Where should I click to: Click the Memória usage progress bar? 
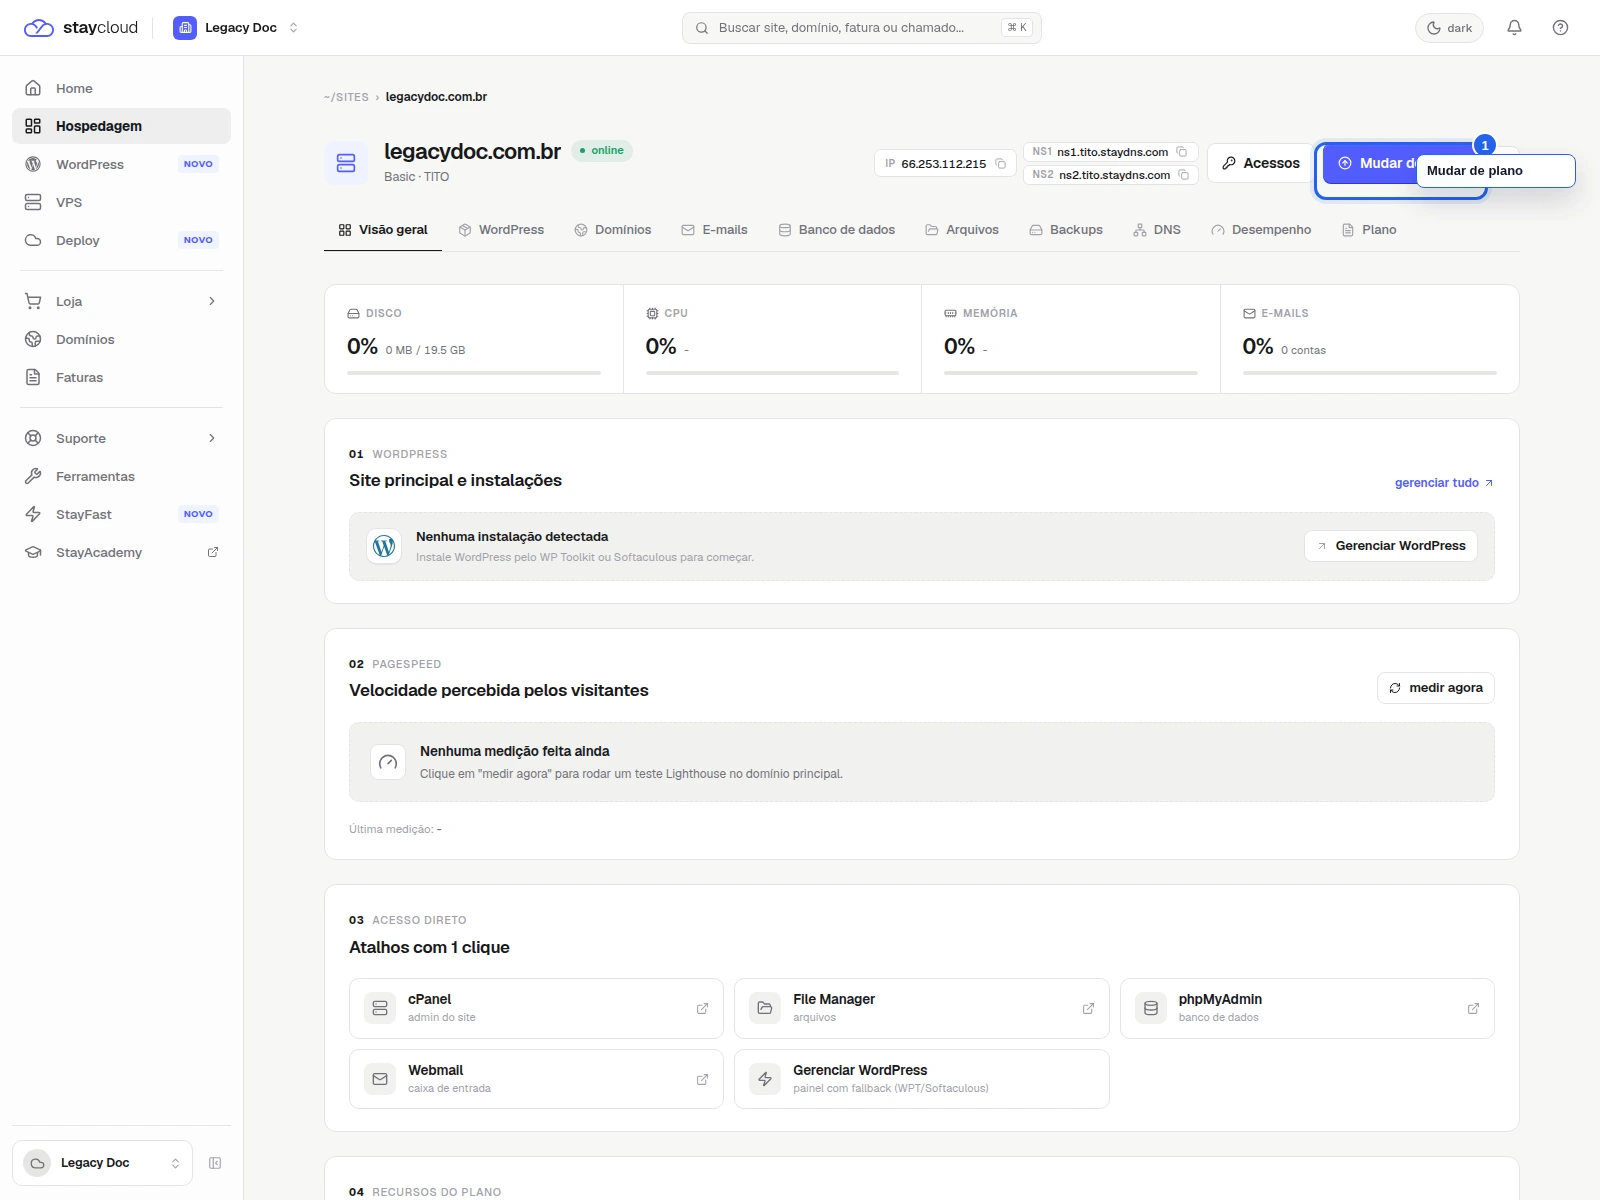click(1071, 373)
